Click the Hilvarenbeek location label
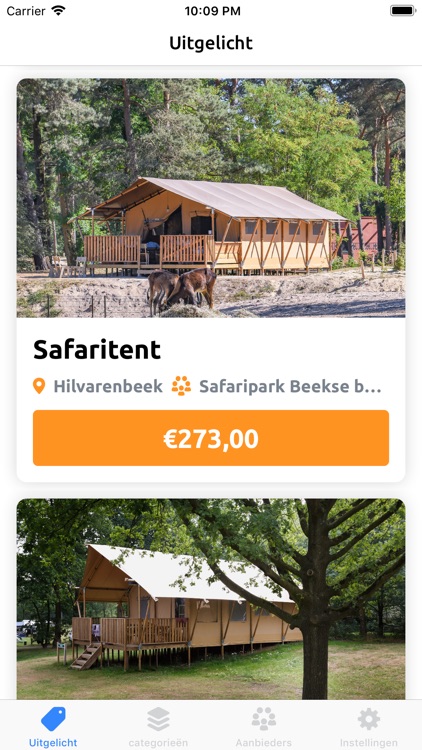Screen dimensions: 422x750 click(108, 386)
